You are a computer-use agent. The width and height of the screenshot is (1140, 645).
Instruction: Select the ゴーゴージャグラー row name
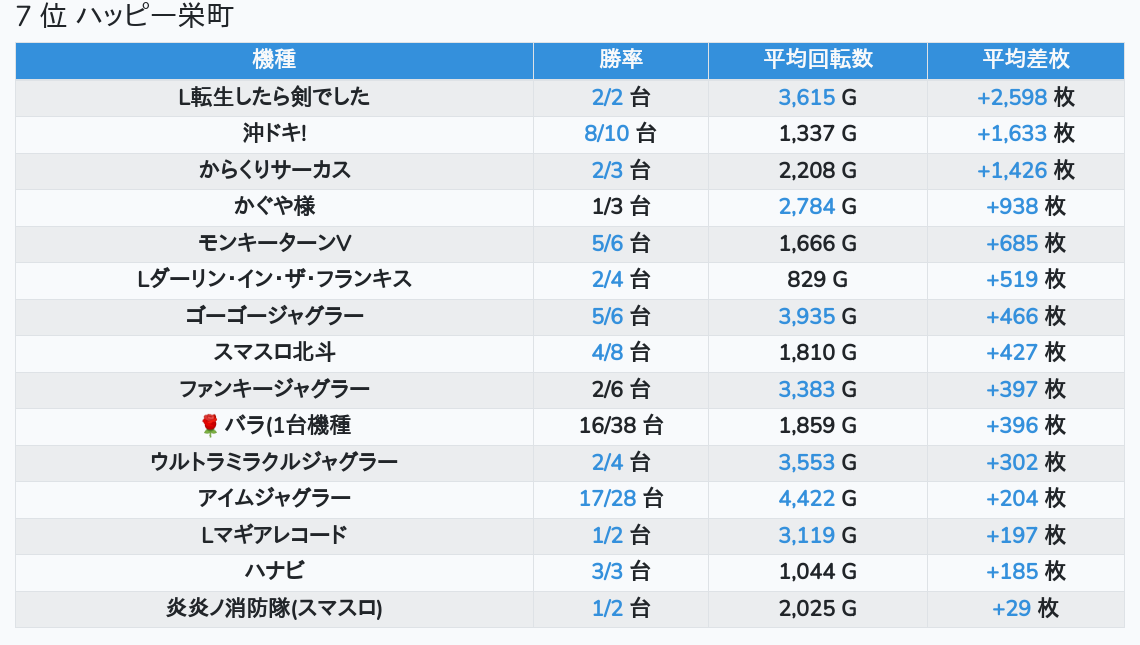point(274,316)
